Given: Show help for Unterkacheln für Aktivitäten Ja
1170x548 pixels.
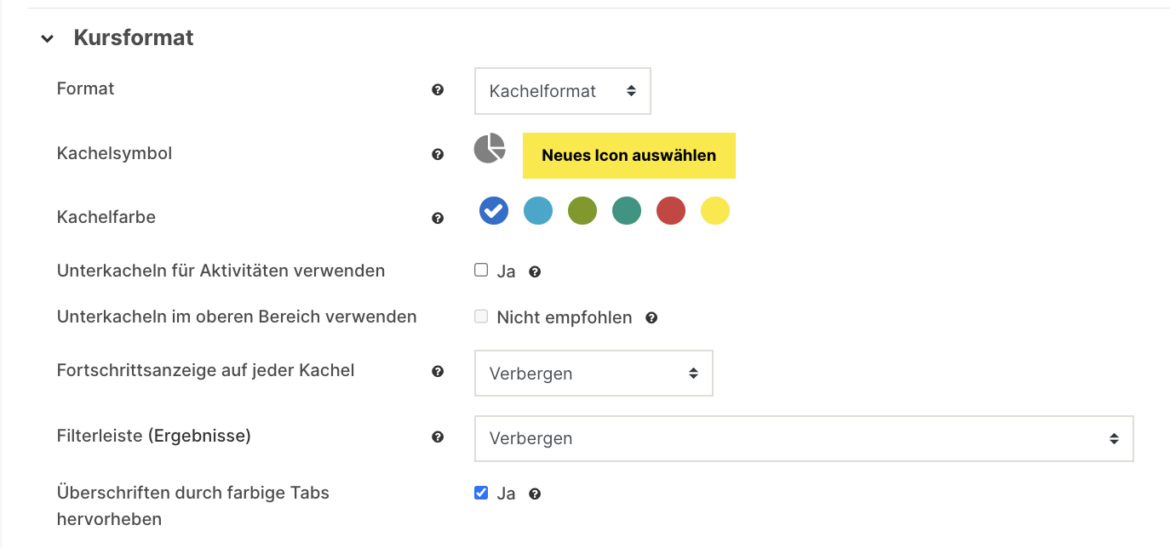Looking at the screenshot, I should point(535,272).
